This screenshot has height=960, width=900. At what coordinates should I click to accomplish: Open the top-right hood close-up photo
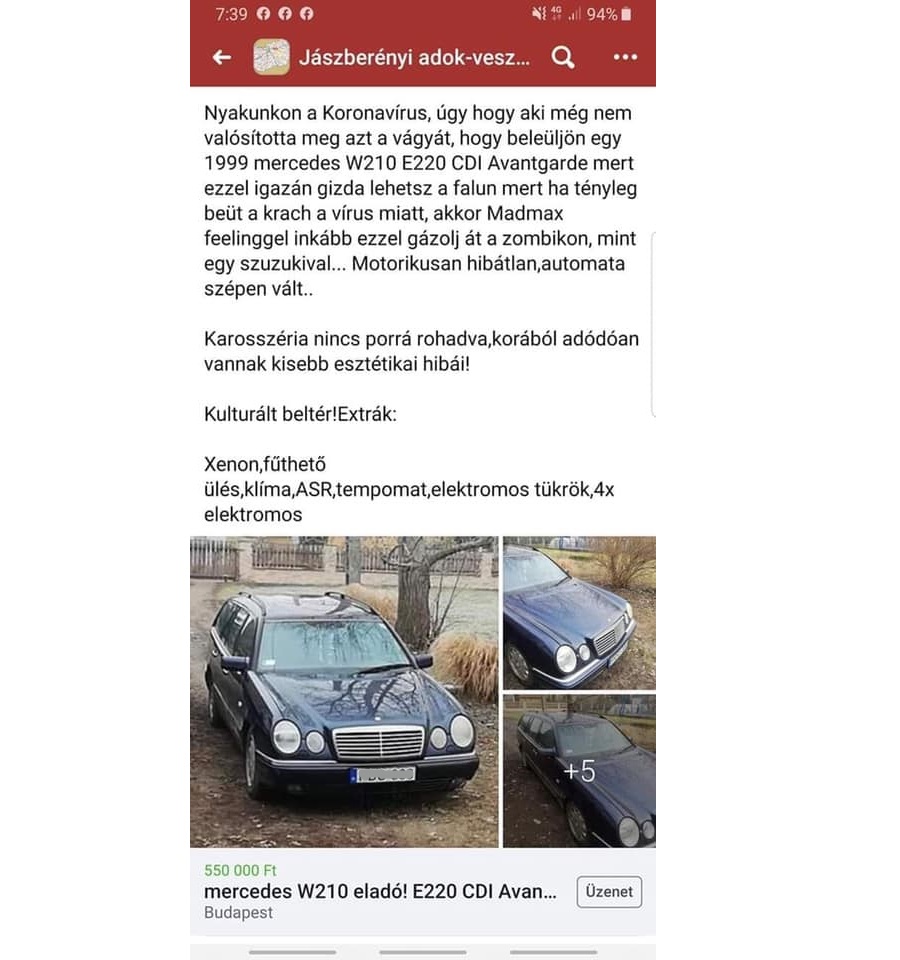[x=579, y=613]
